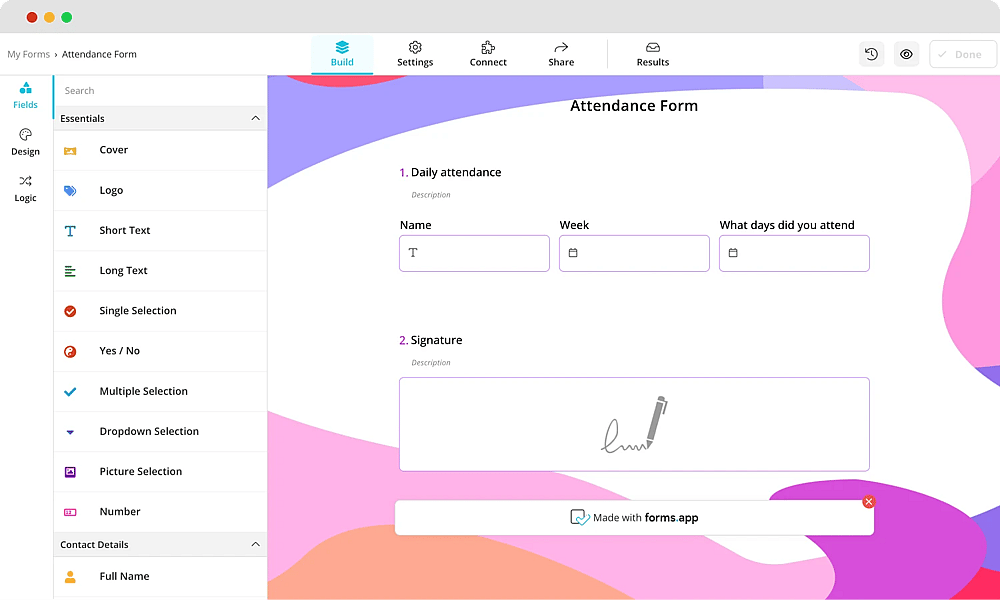Click the What days did you attend label
The width and height of the screenshot is (1000, 600).
coord(787,225)
